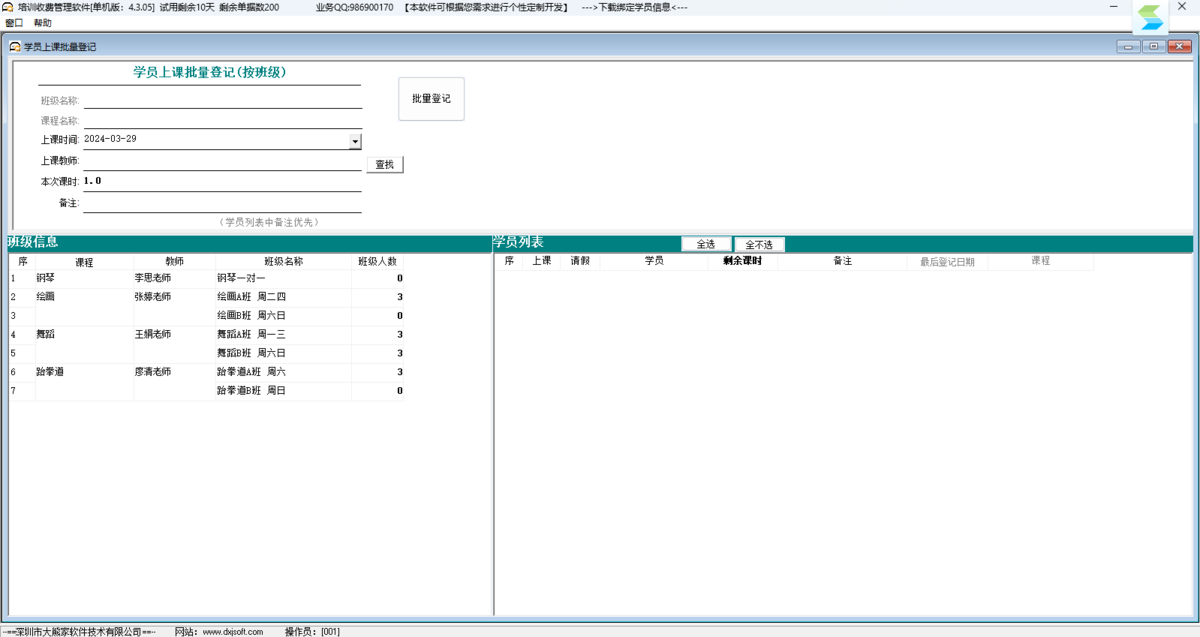1200x637 pixels.
Task: Select the 绘画 course cell
Action: (84, 297)
